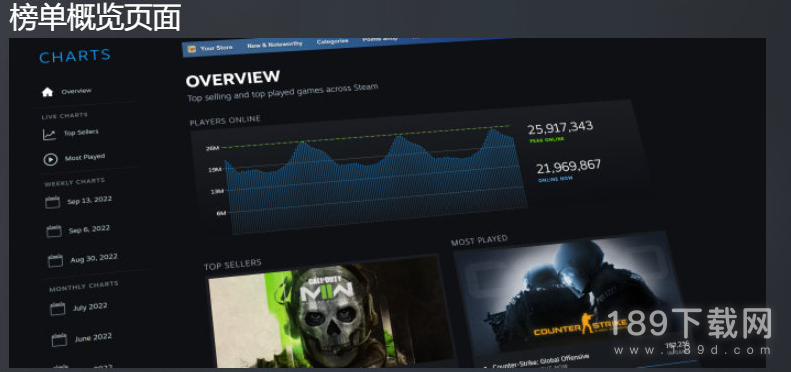Select the Sep 13, 2022 calendar icon
791x372 pixels.
pyautogui.click(x=52, y=202)
